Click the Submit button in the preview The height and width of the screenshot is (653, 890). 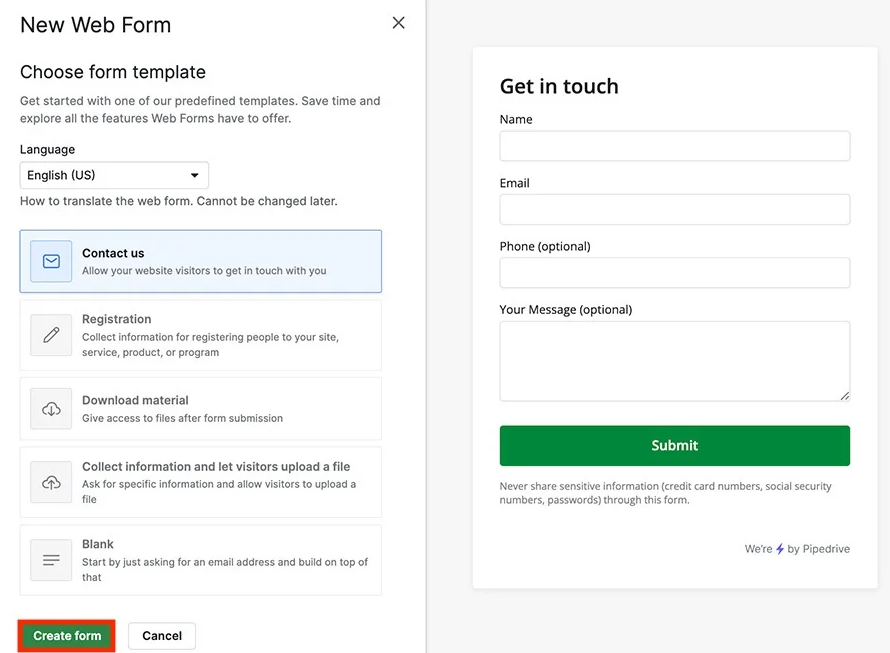pos(674,445)
